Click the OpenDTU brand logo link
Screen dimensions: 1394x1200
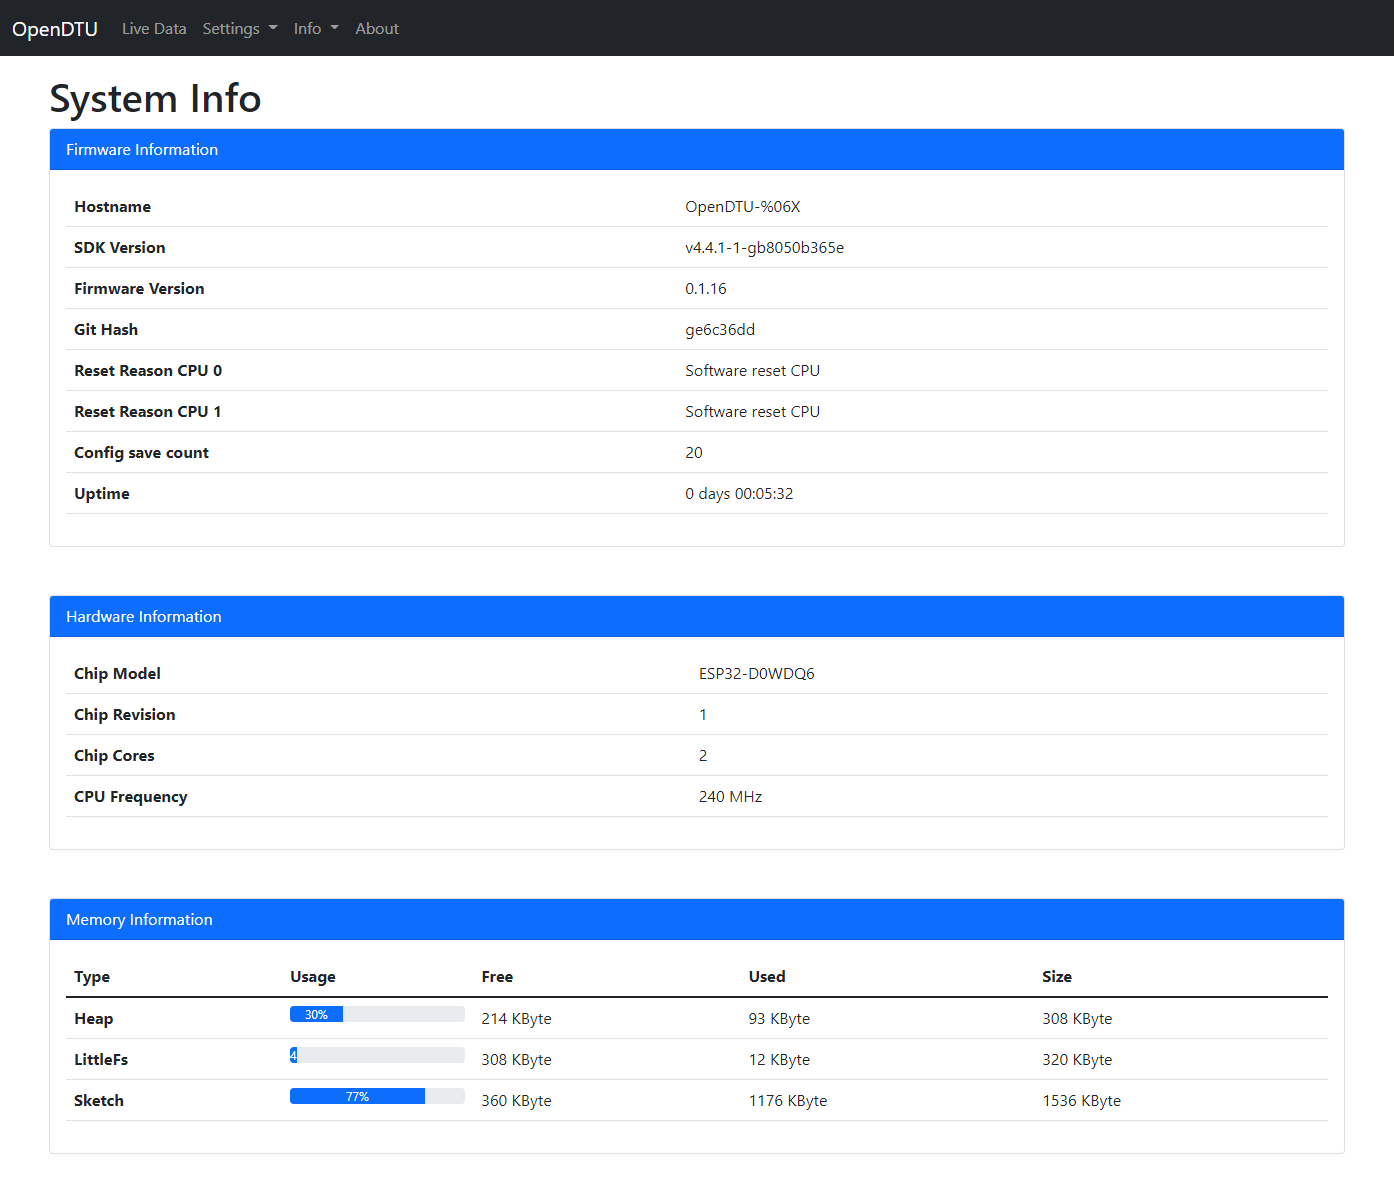[55, 29]
